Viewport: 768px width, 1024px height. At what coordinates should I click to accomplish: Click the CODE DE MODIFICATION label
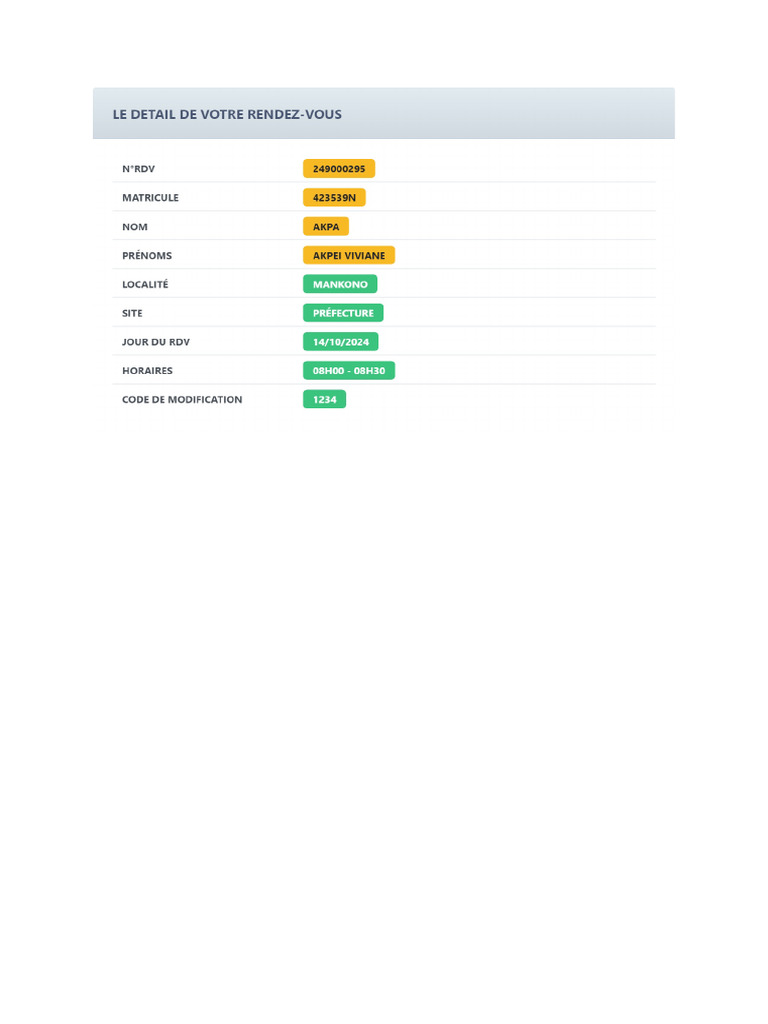coord(182,400)
